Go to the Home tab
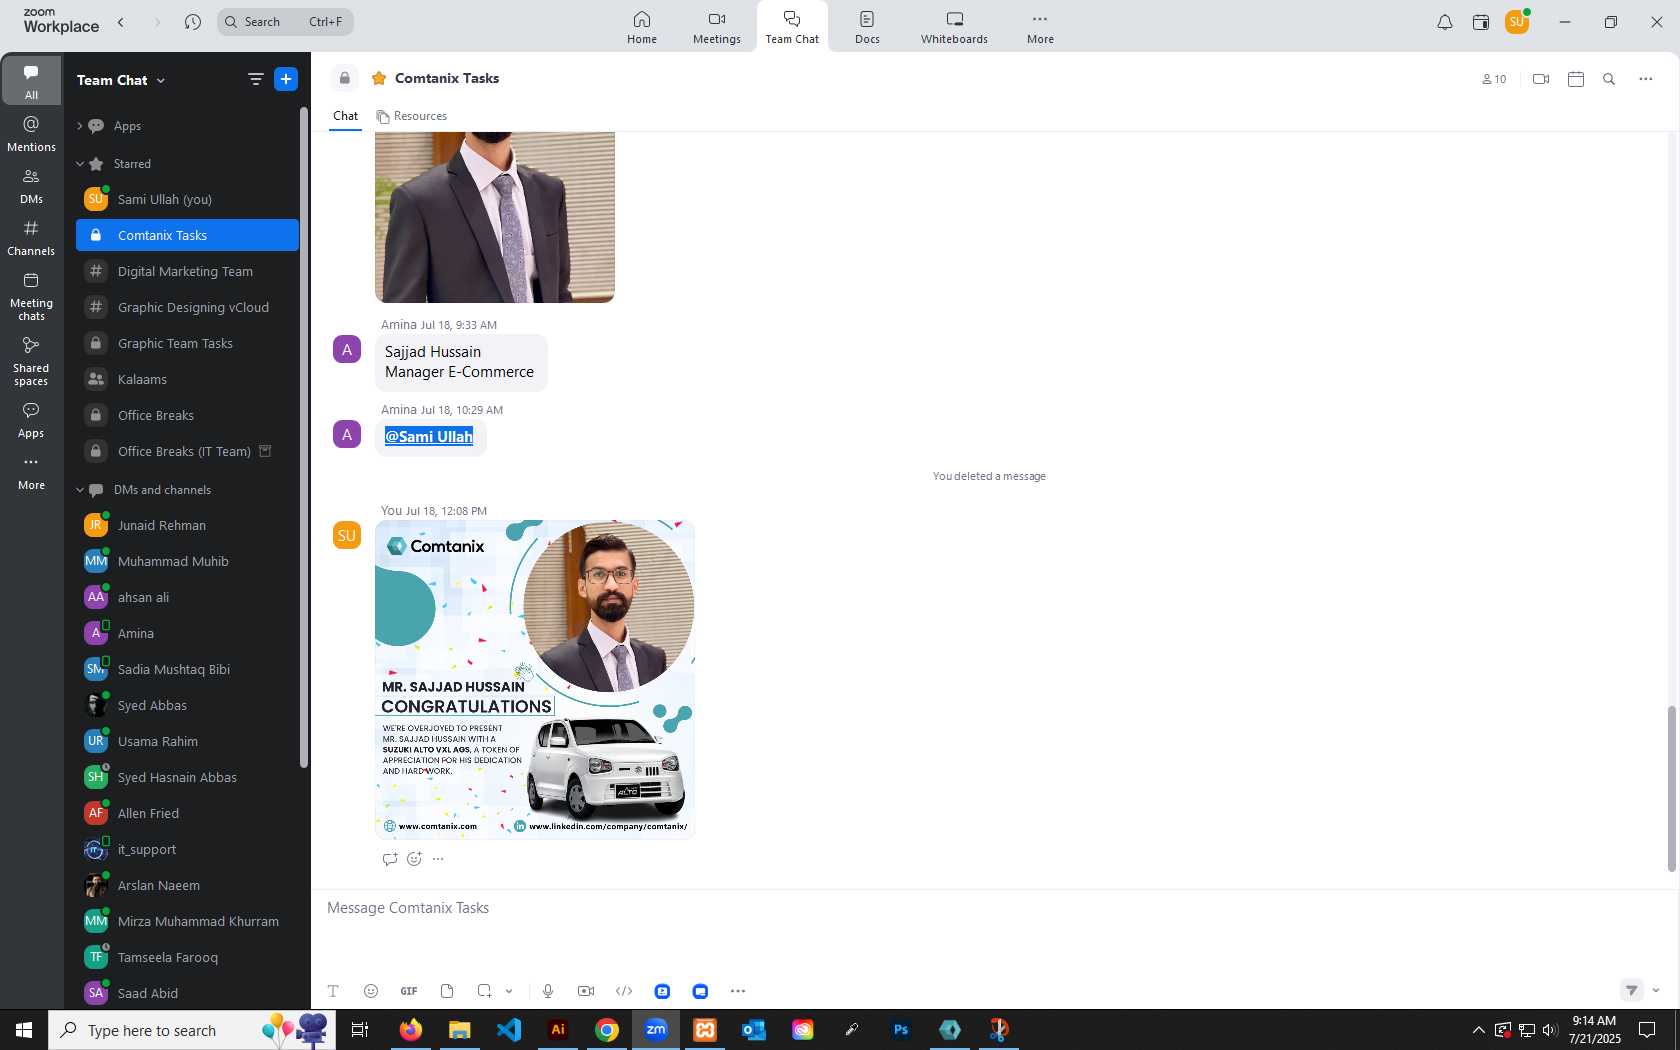 tap(642, 27)
